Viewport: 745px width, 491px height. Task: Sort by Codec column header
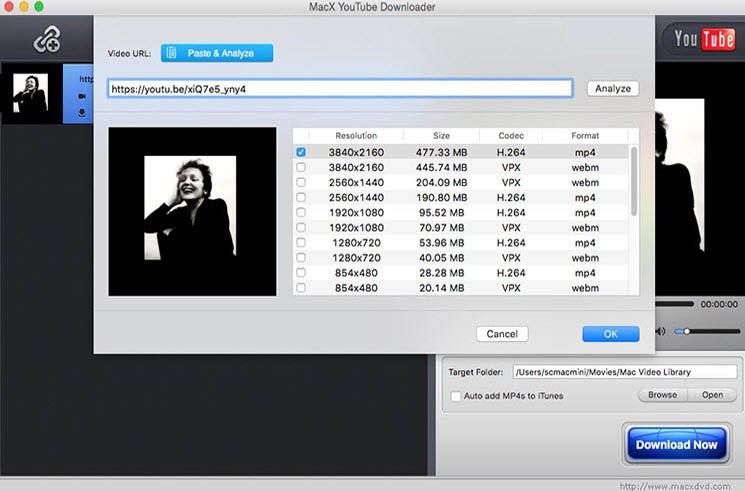tap(511, 135)
